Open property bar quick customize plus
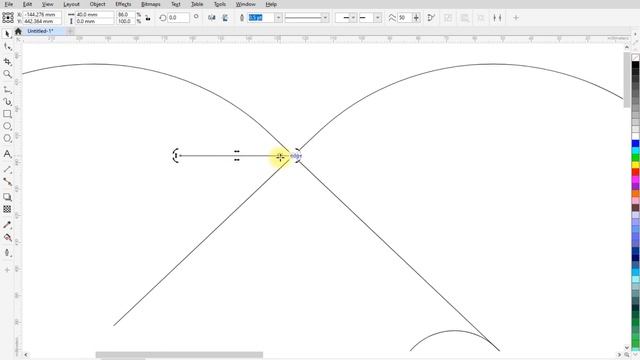The width and height of the screenshot is (640, 360). coord(516,18)
